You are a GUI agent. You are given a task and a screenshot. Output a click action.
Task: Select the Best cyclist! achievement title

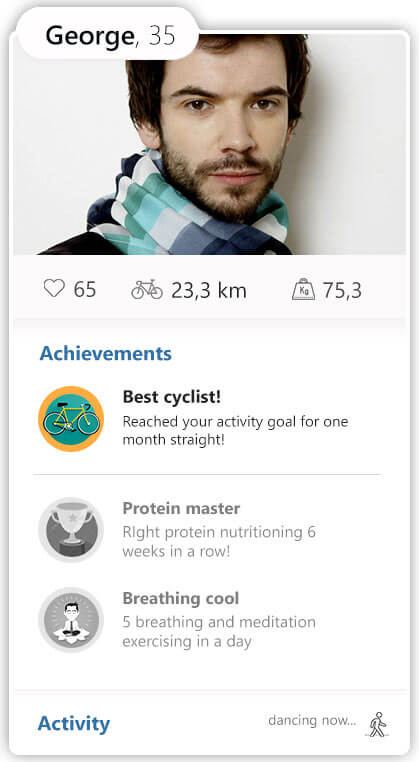172,397
